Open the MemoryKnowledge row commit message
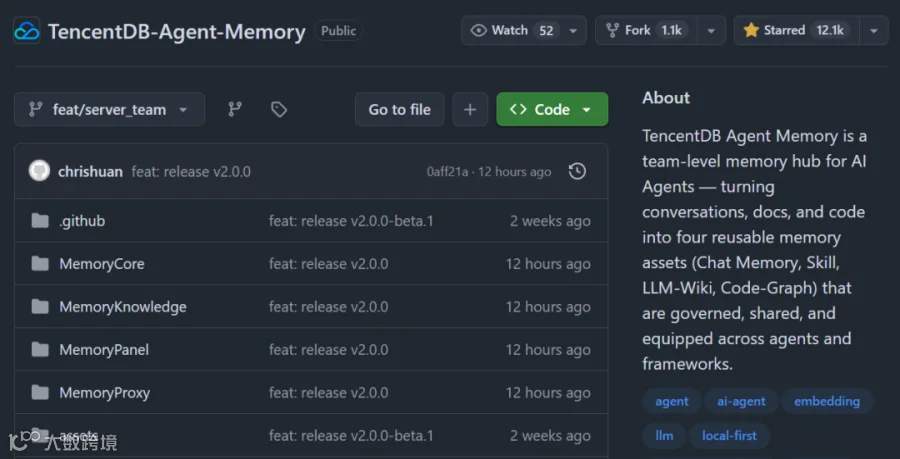 pyautogui.click(x=328, y=307)
